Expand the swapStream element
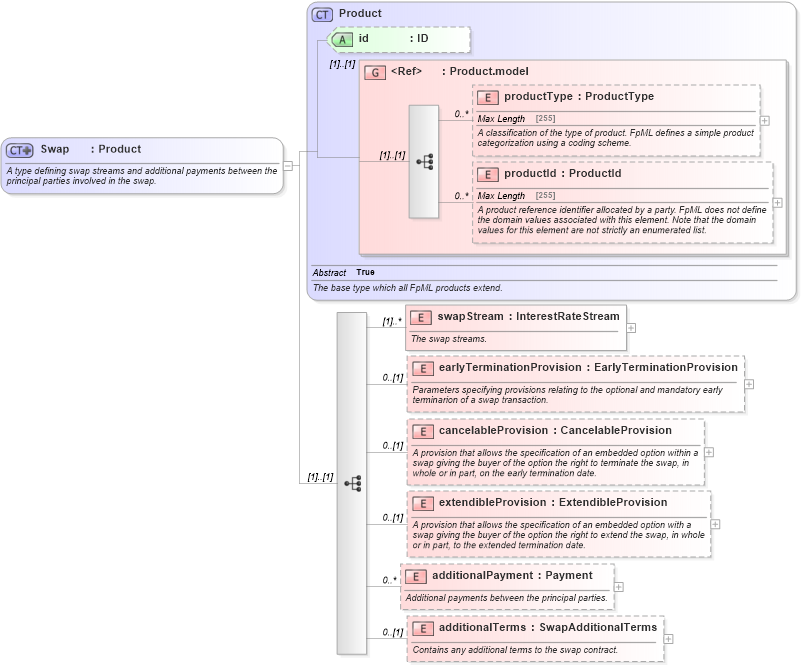801x667 pixels. (x=631, y=328)
